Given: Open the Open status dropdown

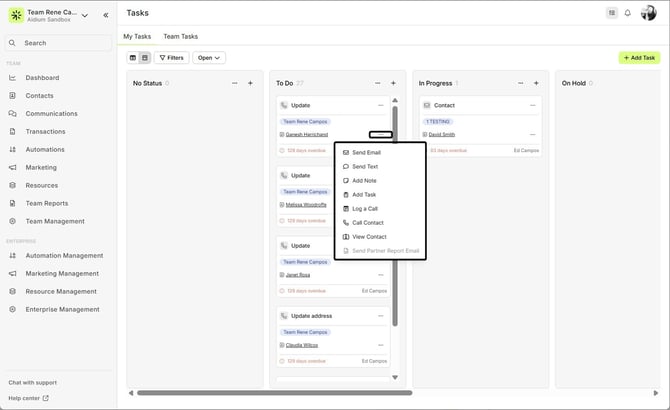Looking at the screenshot, I should click(x=209, y=58).
